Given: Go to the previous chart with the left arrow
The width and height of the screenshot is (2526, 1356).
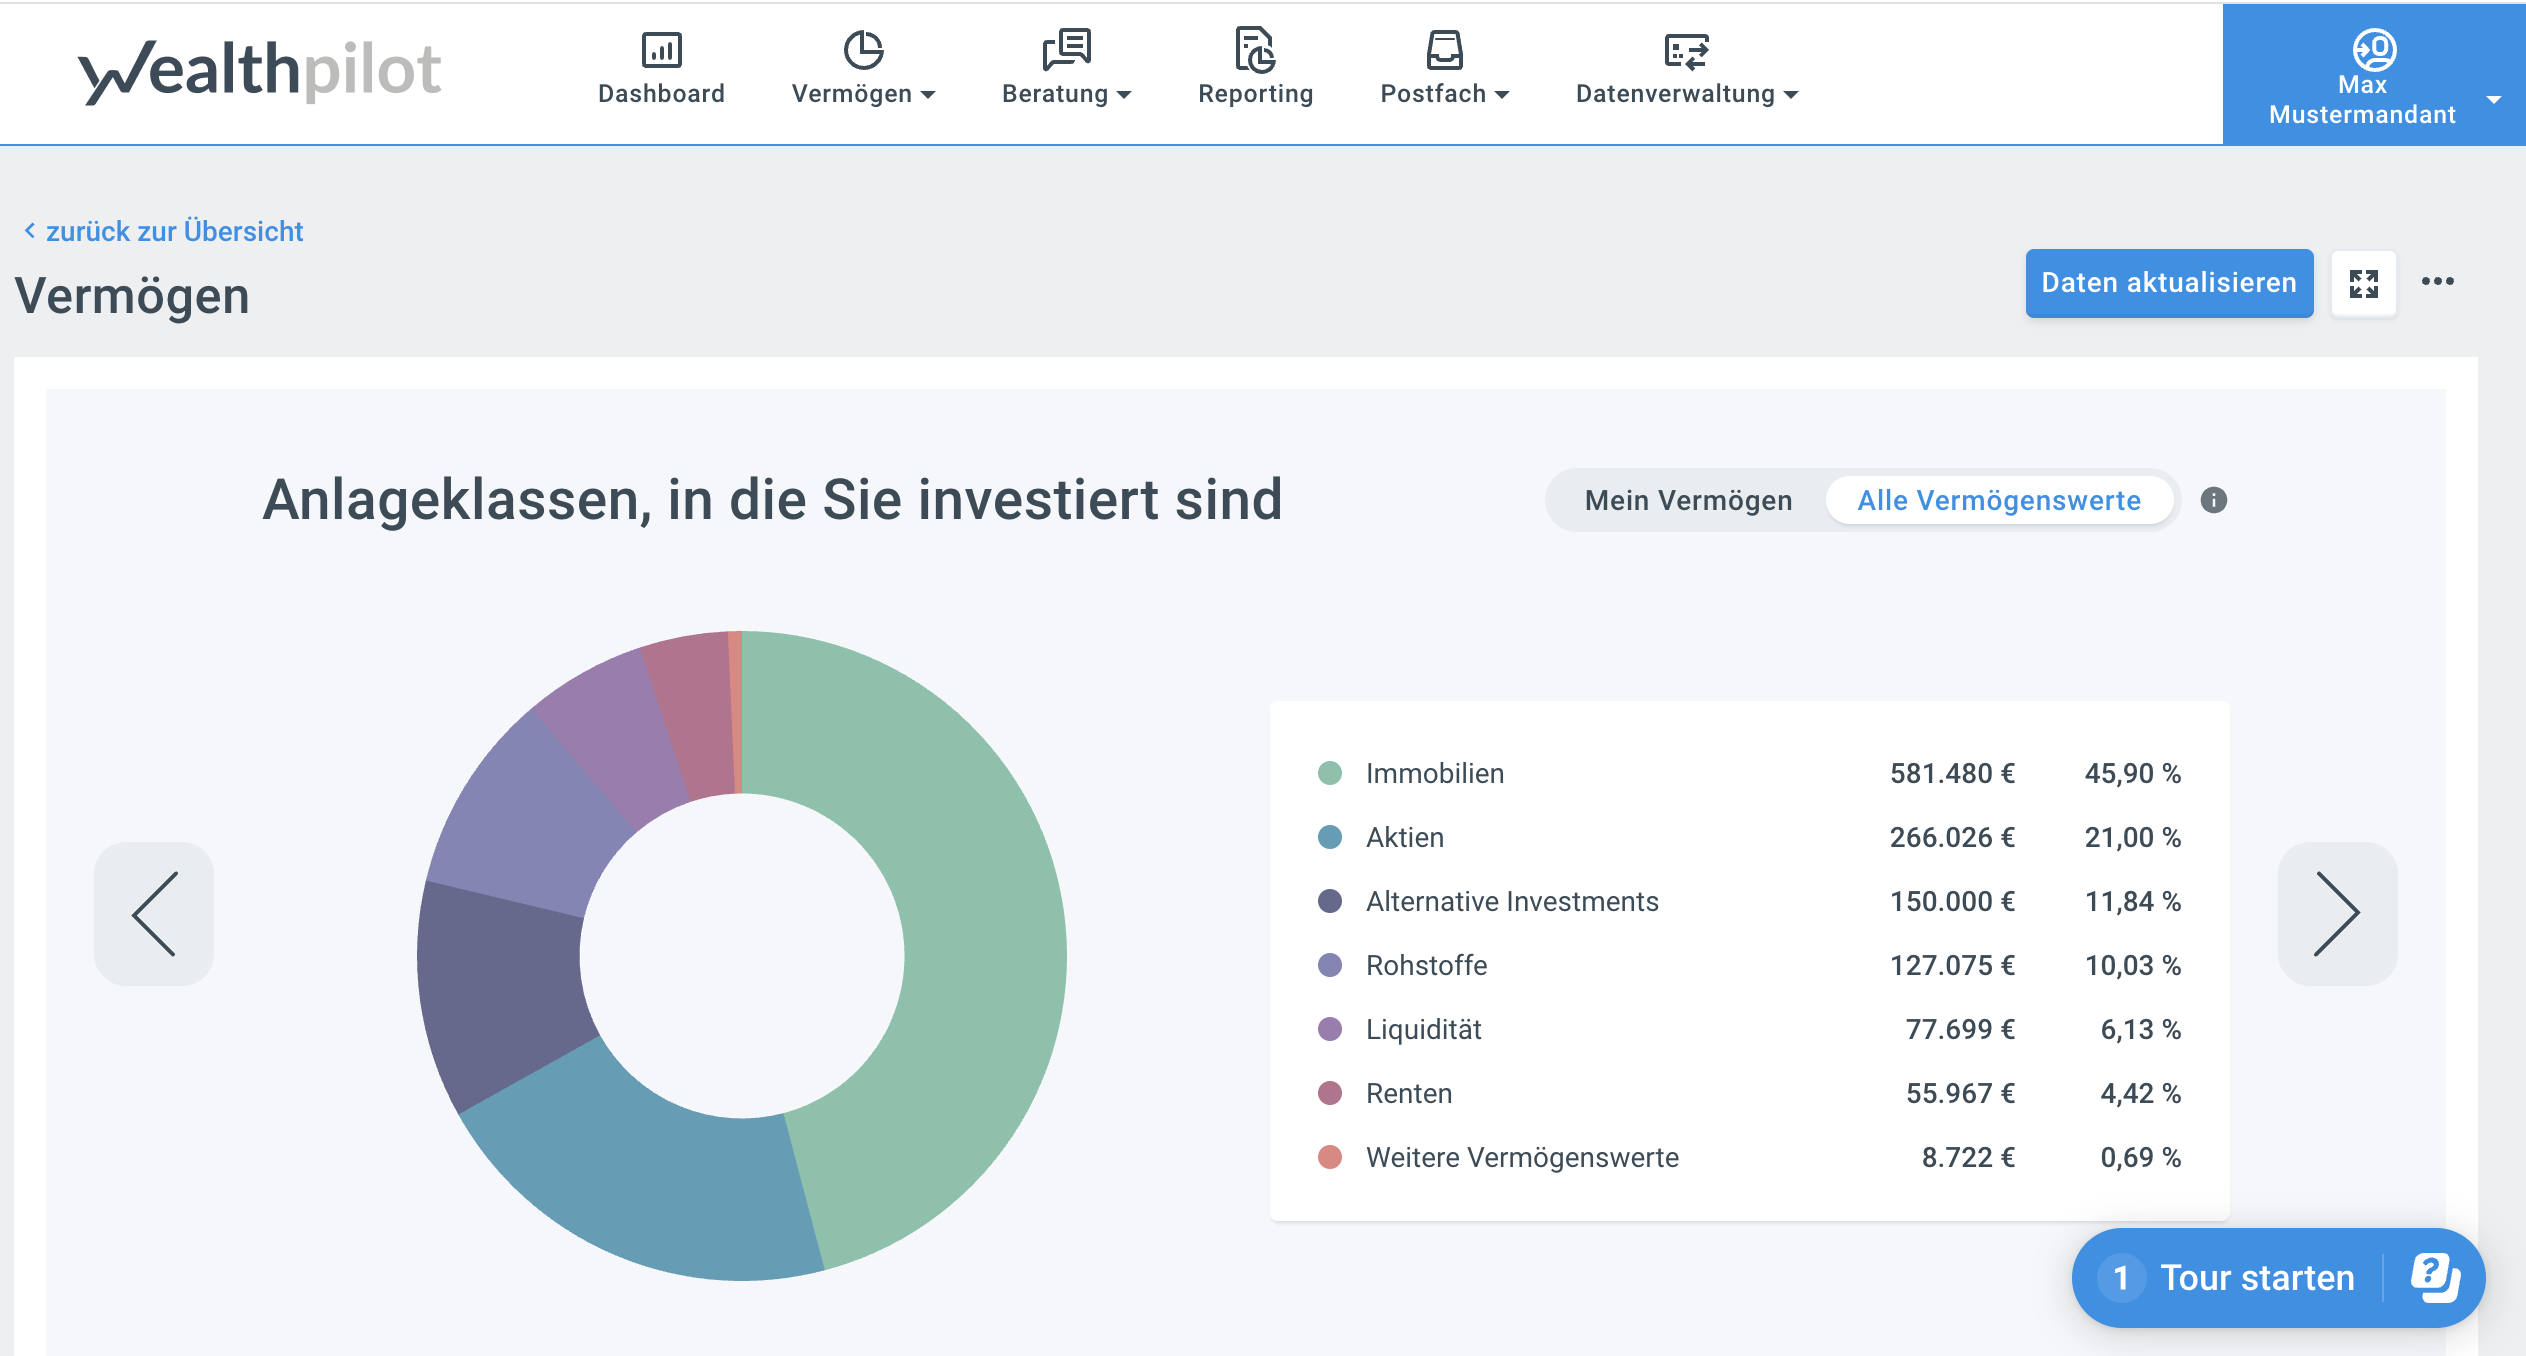Looking at the screenshot, I should (154, 913).
